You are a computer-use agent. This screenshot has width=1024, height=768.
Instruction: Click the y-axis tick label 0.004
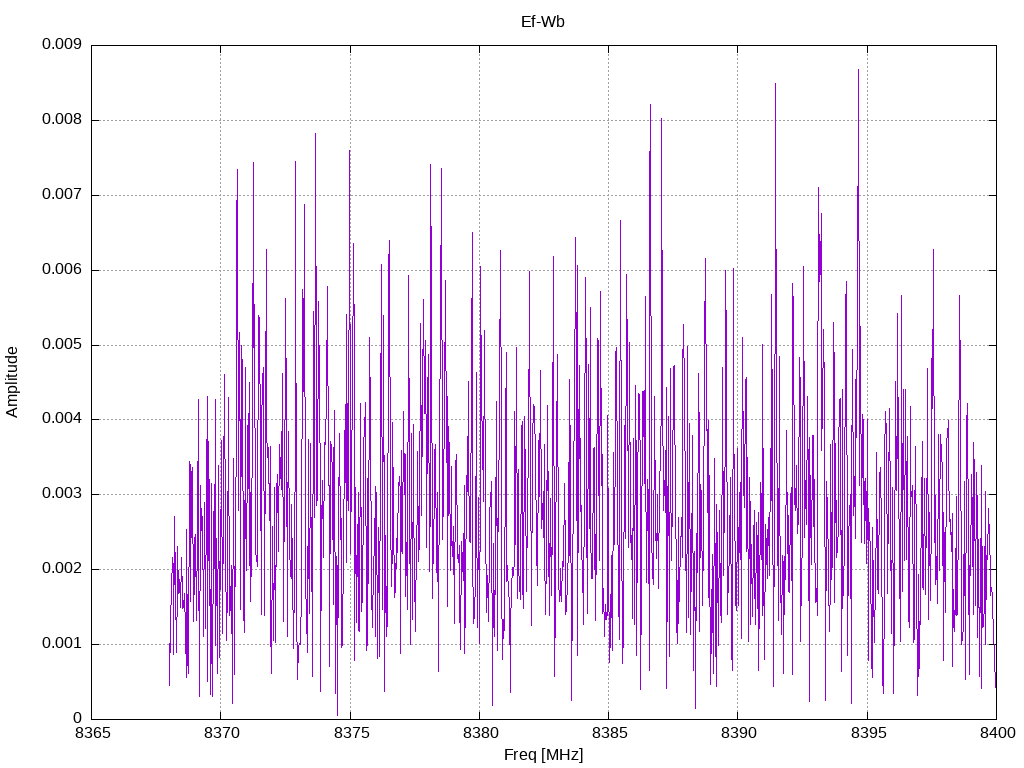pyautogui.click(x=62, y=419)
